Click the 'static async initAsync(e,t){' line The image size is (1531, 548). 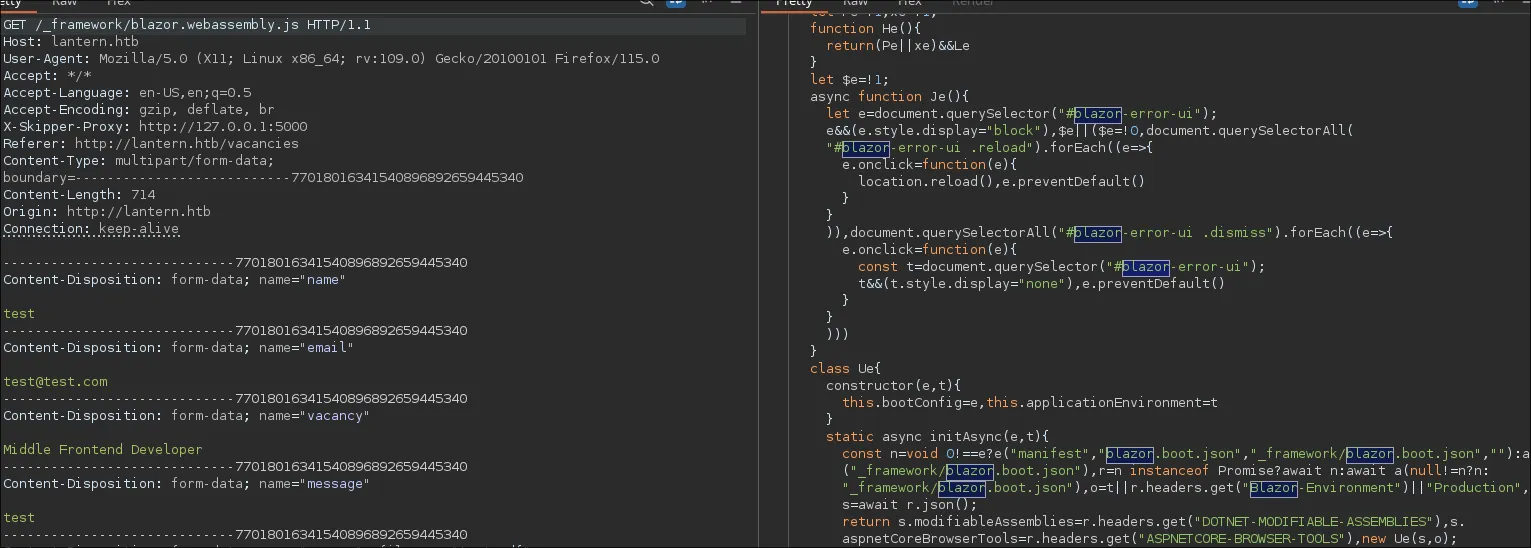tap(937, 437)
